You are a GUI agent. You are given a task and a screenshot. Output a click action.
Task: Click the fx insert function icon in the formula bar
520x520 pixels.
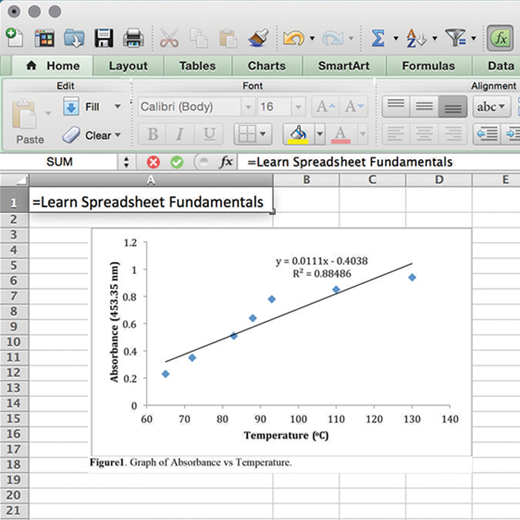click(226, 162)
